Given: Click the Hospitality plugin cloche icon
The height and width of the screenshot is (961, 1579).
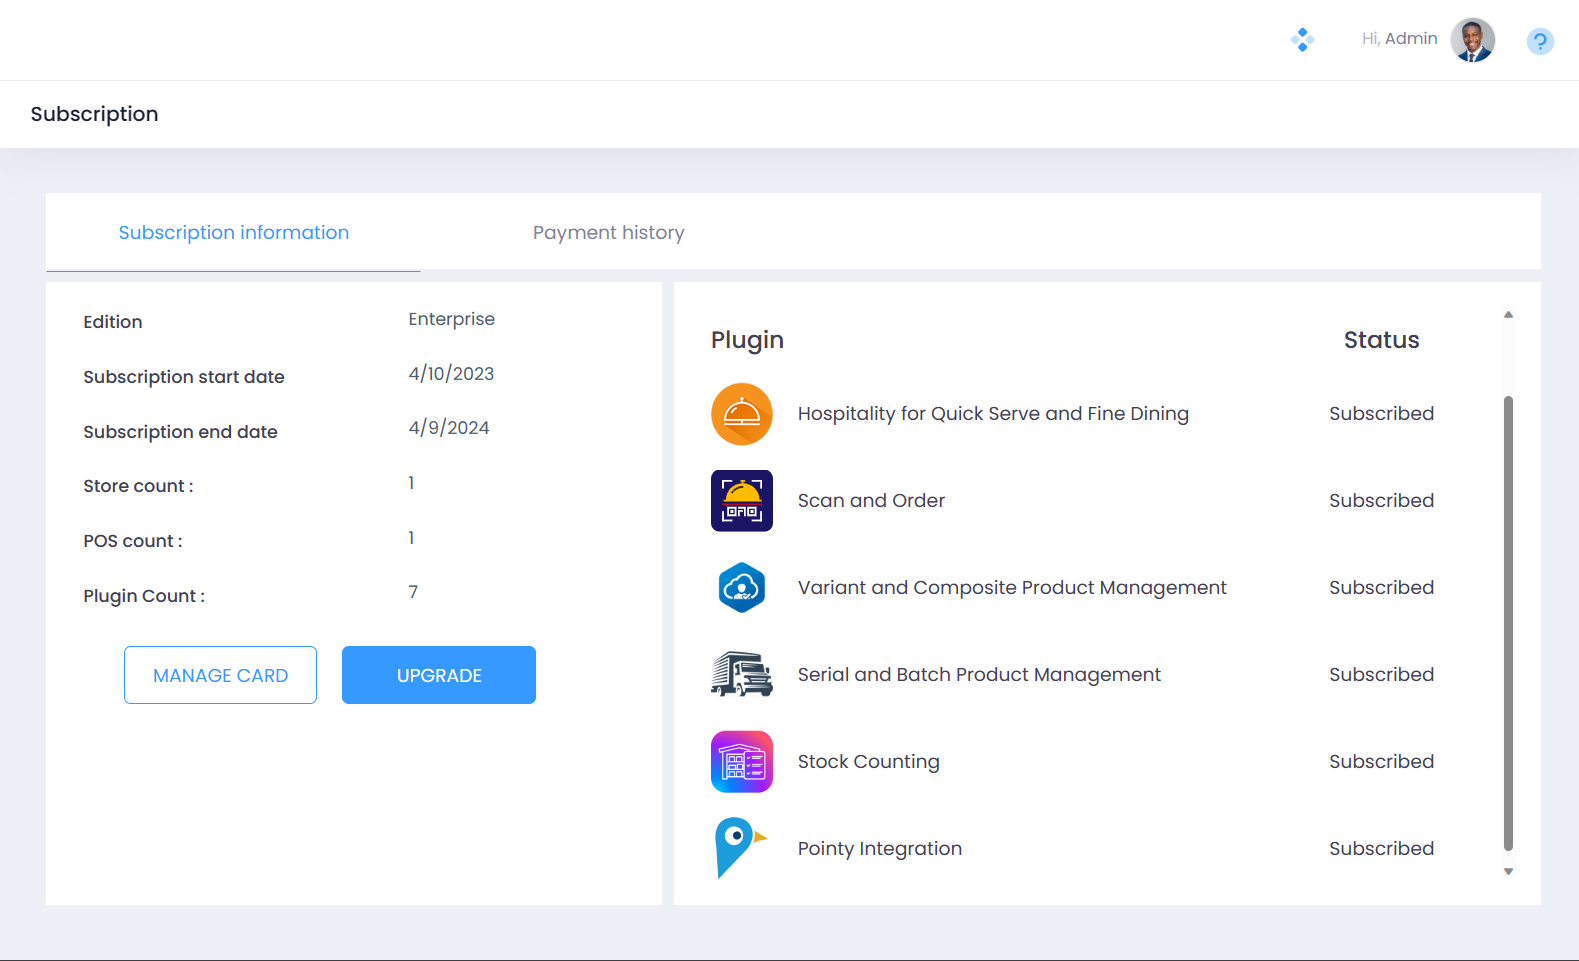Looking at the screenshot, I should pyautogui.click(x=741, y=414).
